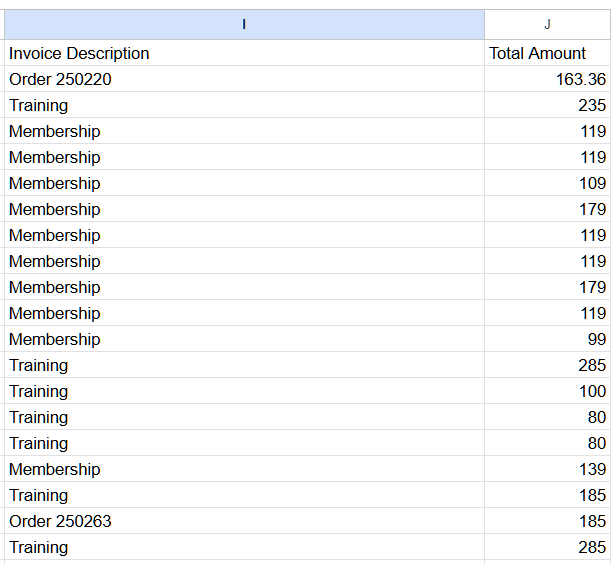Select the Order 250220 cell
The image size is (611, 564).
(244, 79)
